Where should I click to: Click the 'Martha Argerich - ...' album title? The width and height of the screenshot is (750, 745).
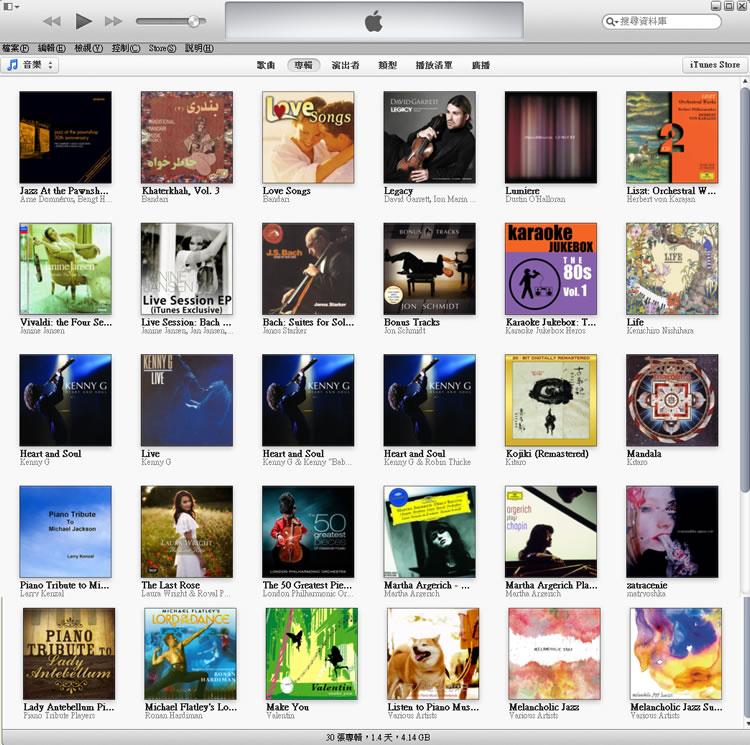(427, 585)
